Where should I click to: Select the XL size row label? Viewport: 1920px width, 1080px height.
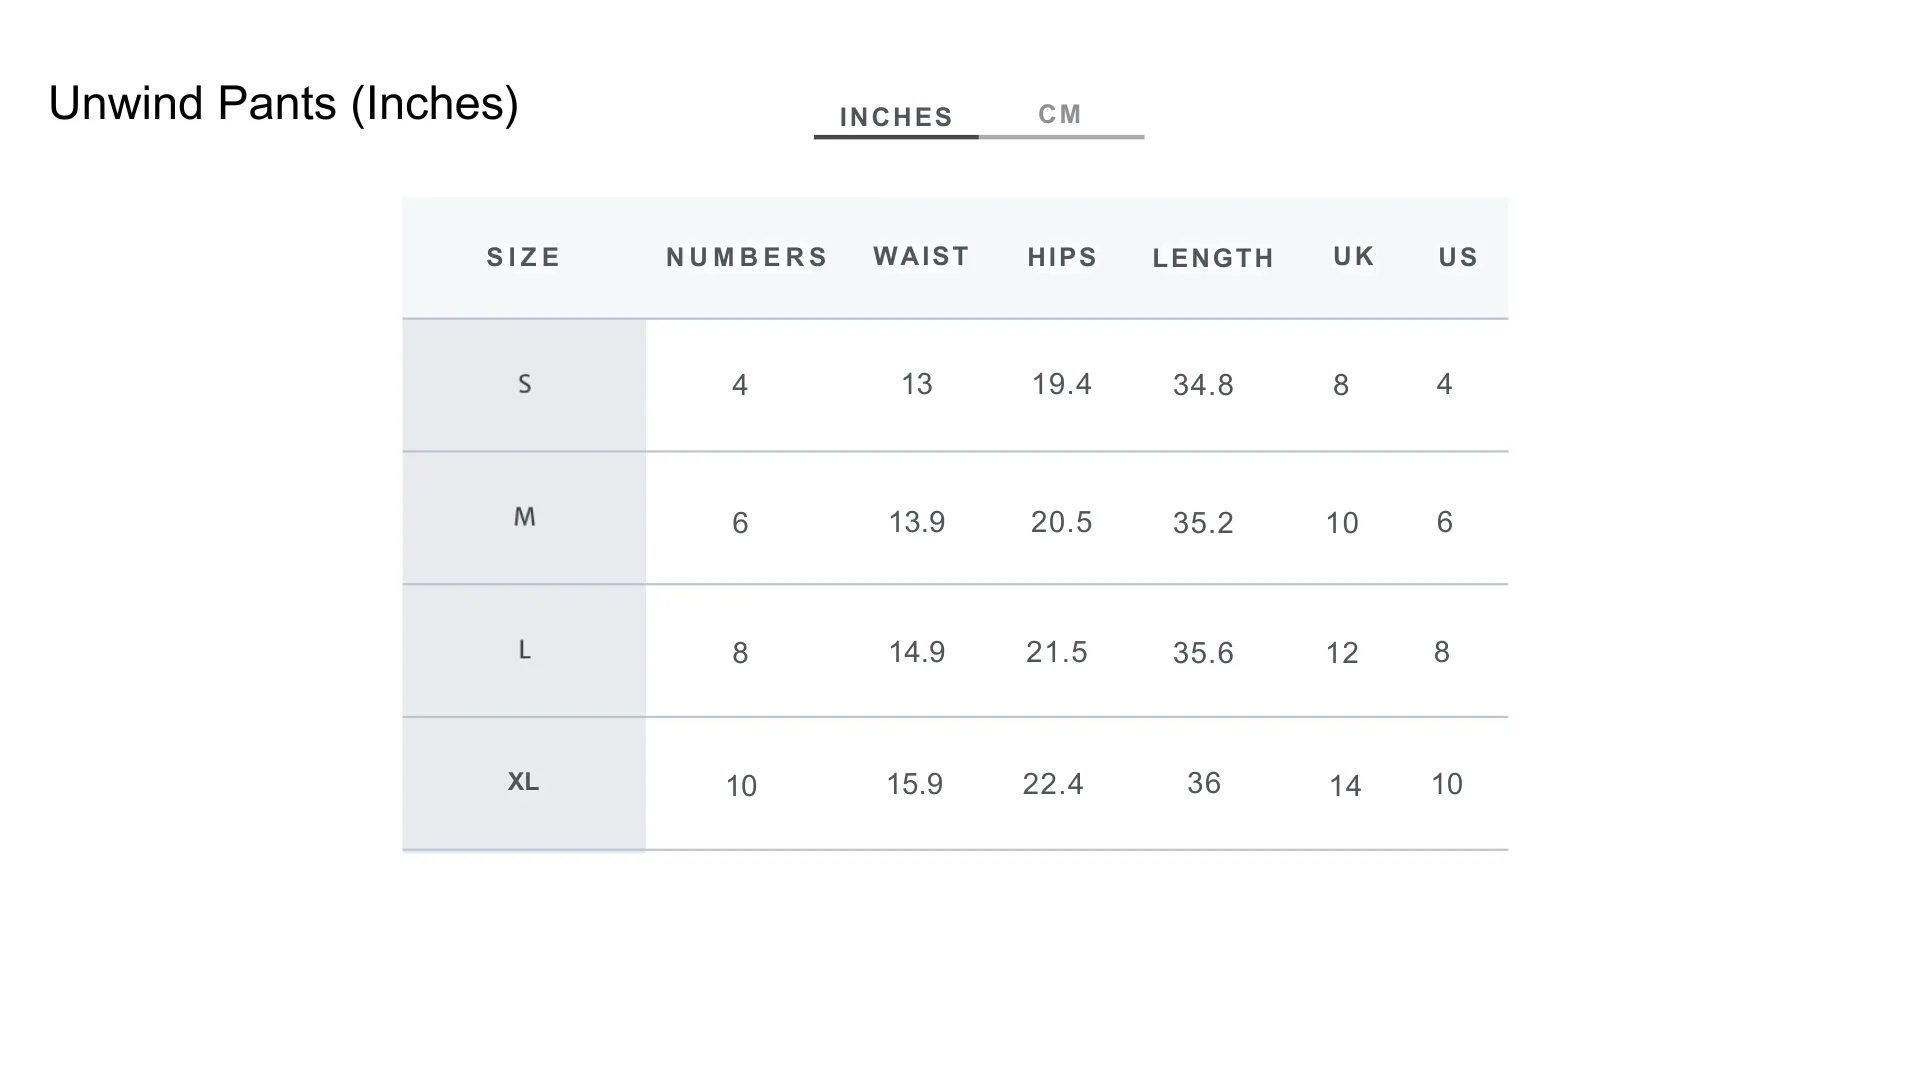[x=524, y=781]
